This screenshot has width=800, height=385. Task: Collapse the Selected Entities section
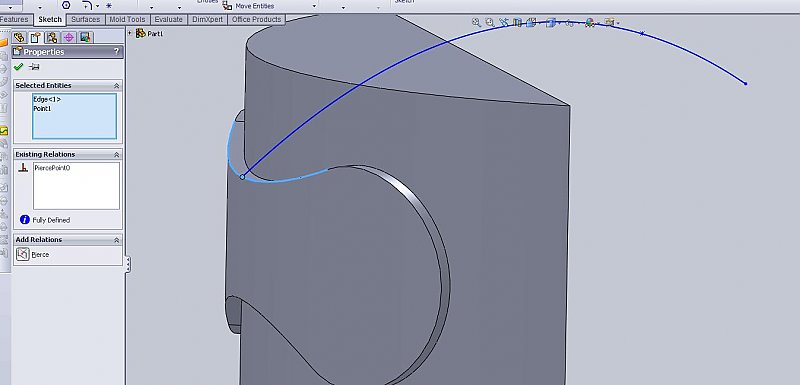tap(116, 86)
